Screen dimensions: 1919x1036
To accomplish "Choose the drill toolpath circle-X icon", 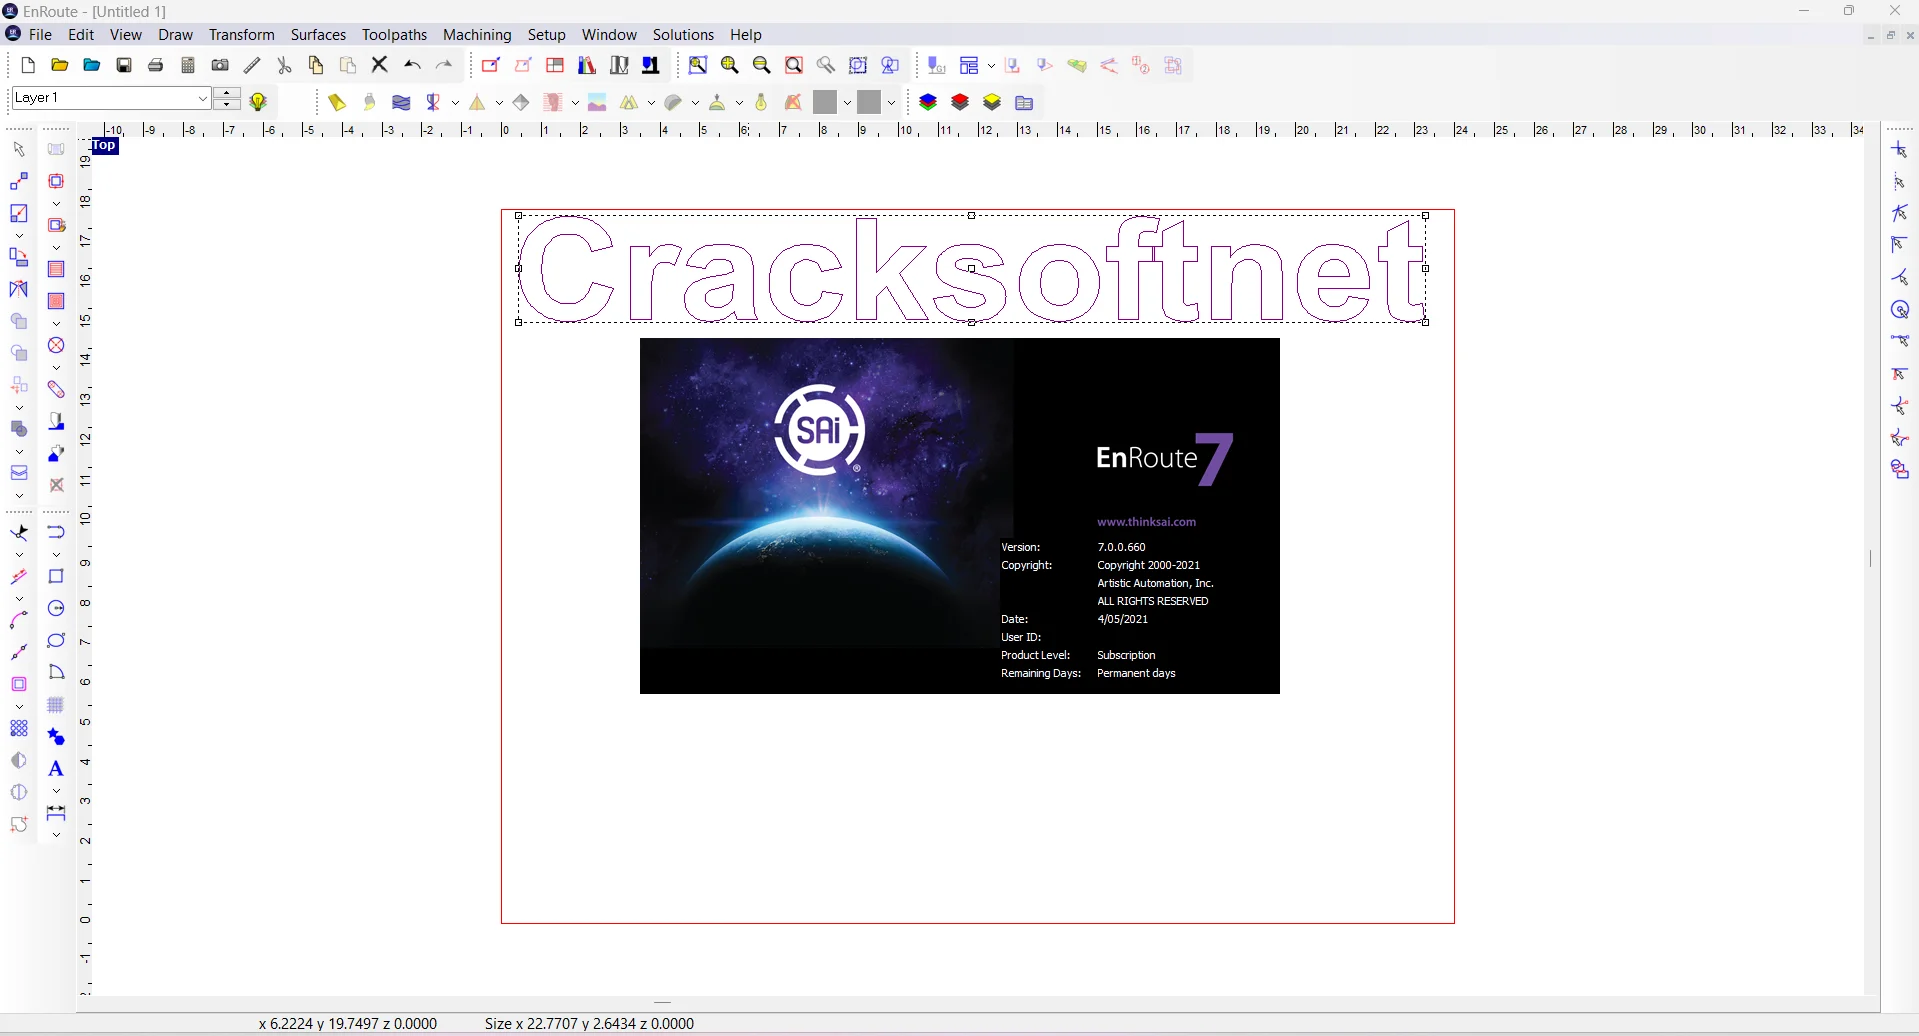I will [x=56, y=346].
